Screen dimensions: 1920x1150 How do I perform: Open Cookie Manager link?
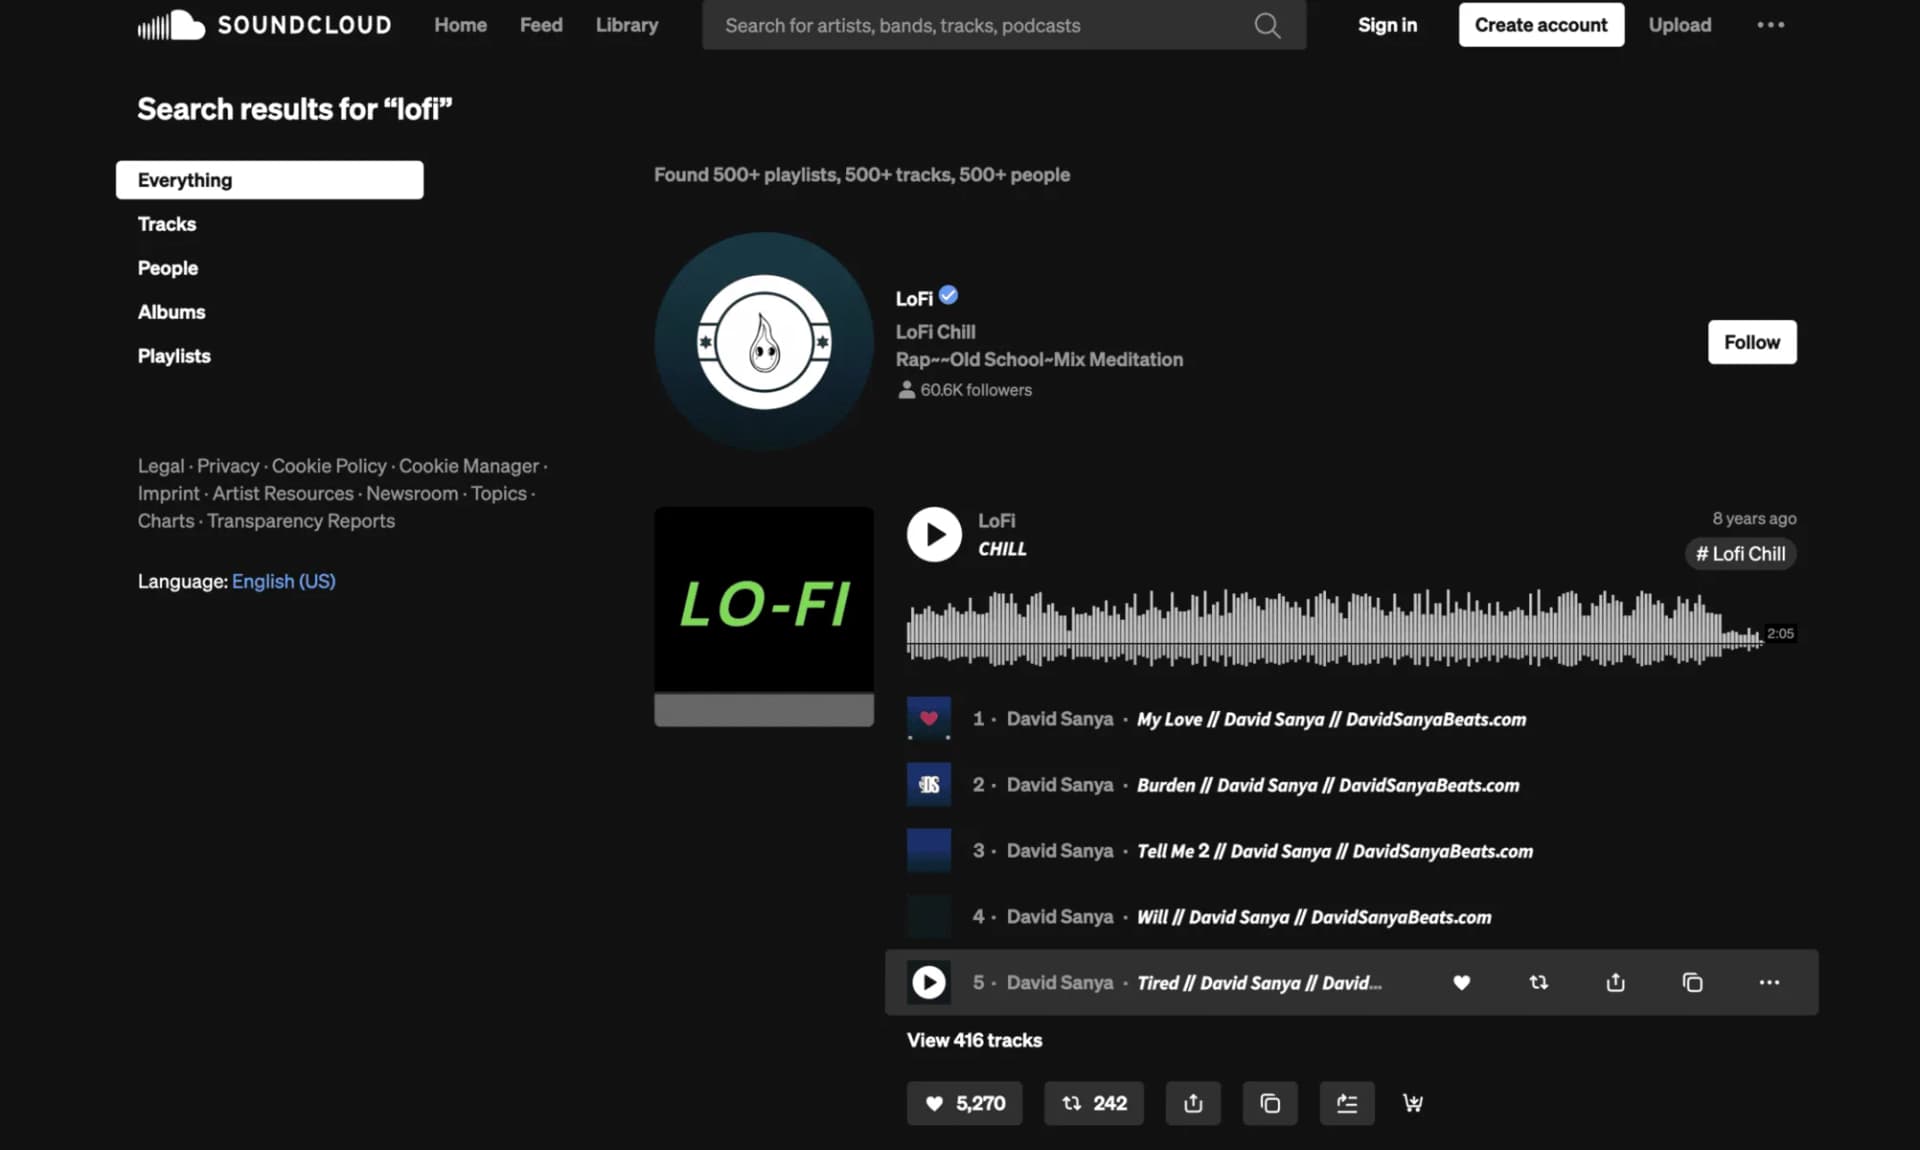469,466
